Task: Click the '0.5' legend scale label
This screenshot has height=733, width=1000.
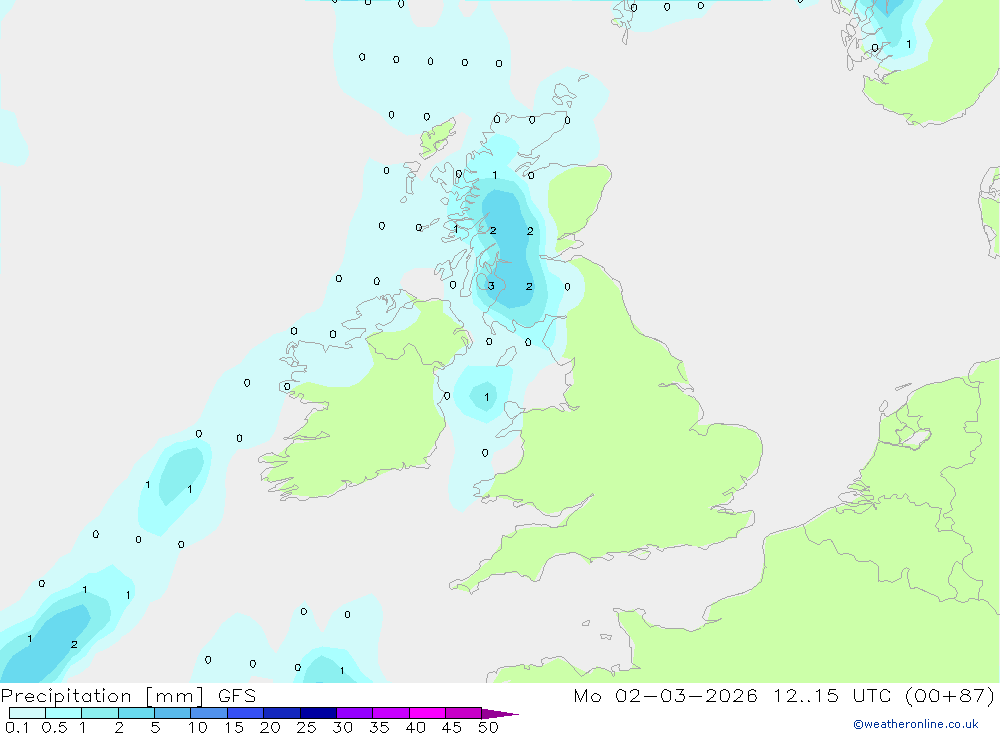Action: [54, 727]
